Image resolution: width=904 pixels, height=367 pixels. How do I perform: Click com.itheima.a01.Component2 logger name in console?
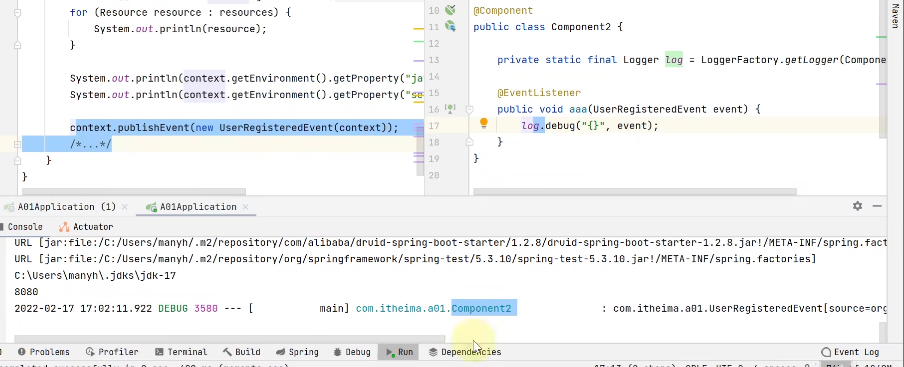(x=434, y=308)
